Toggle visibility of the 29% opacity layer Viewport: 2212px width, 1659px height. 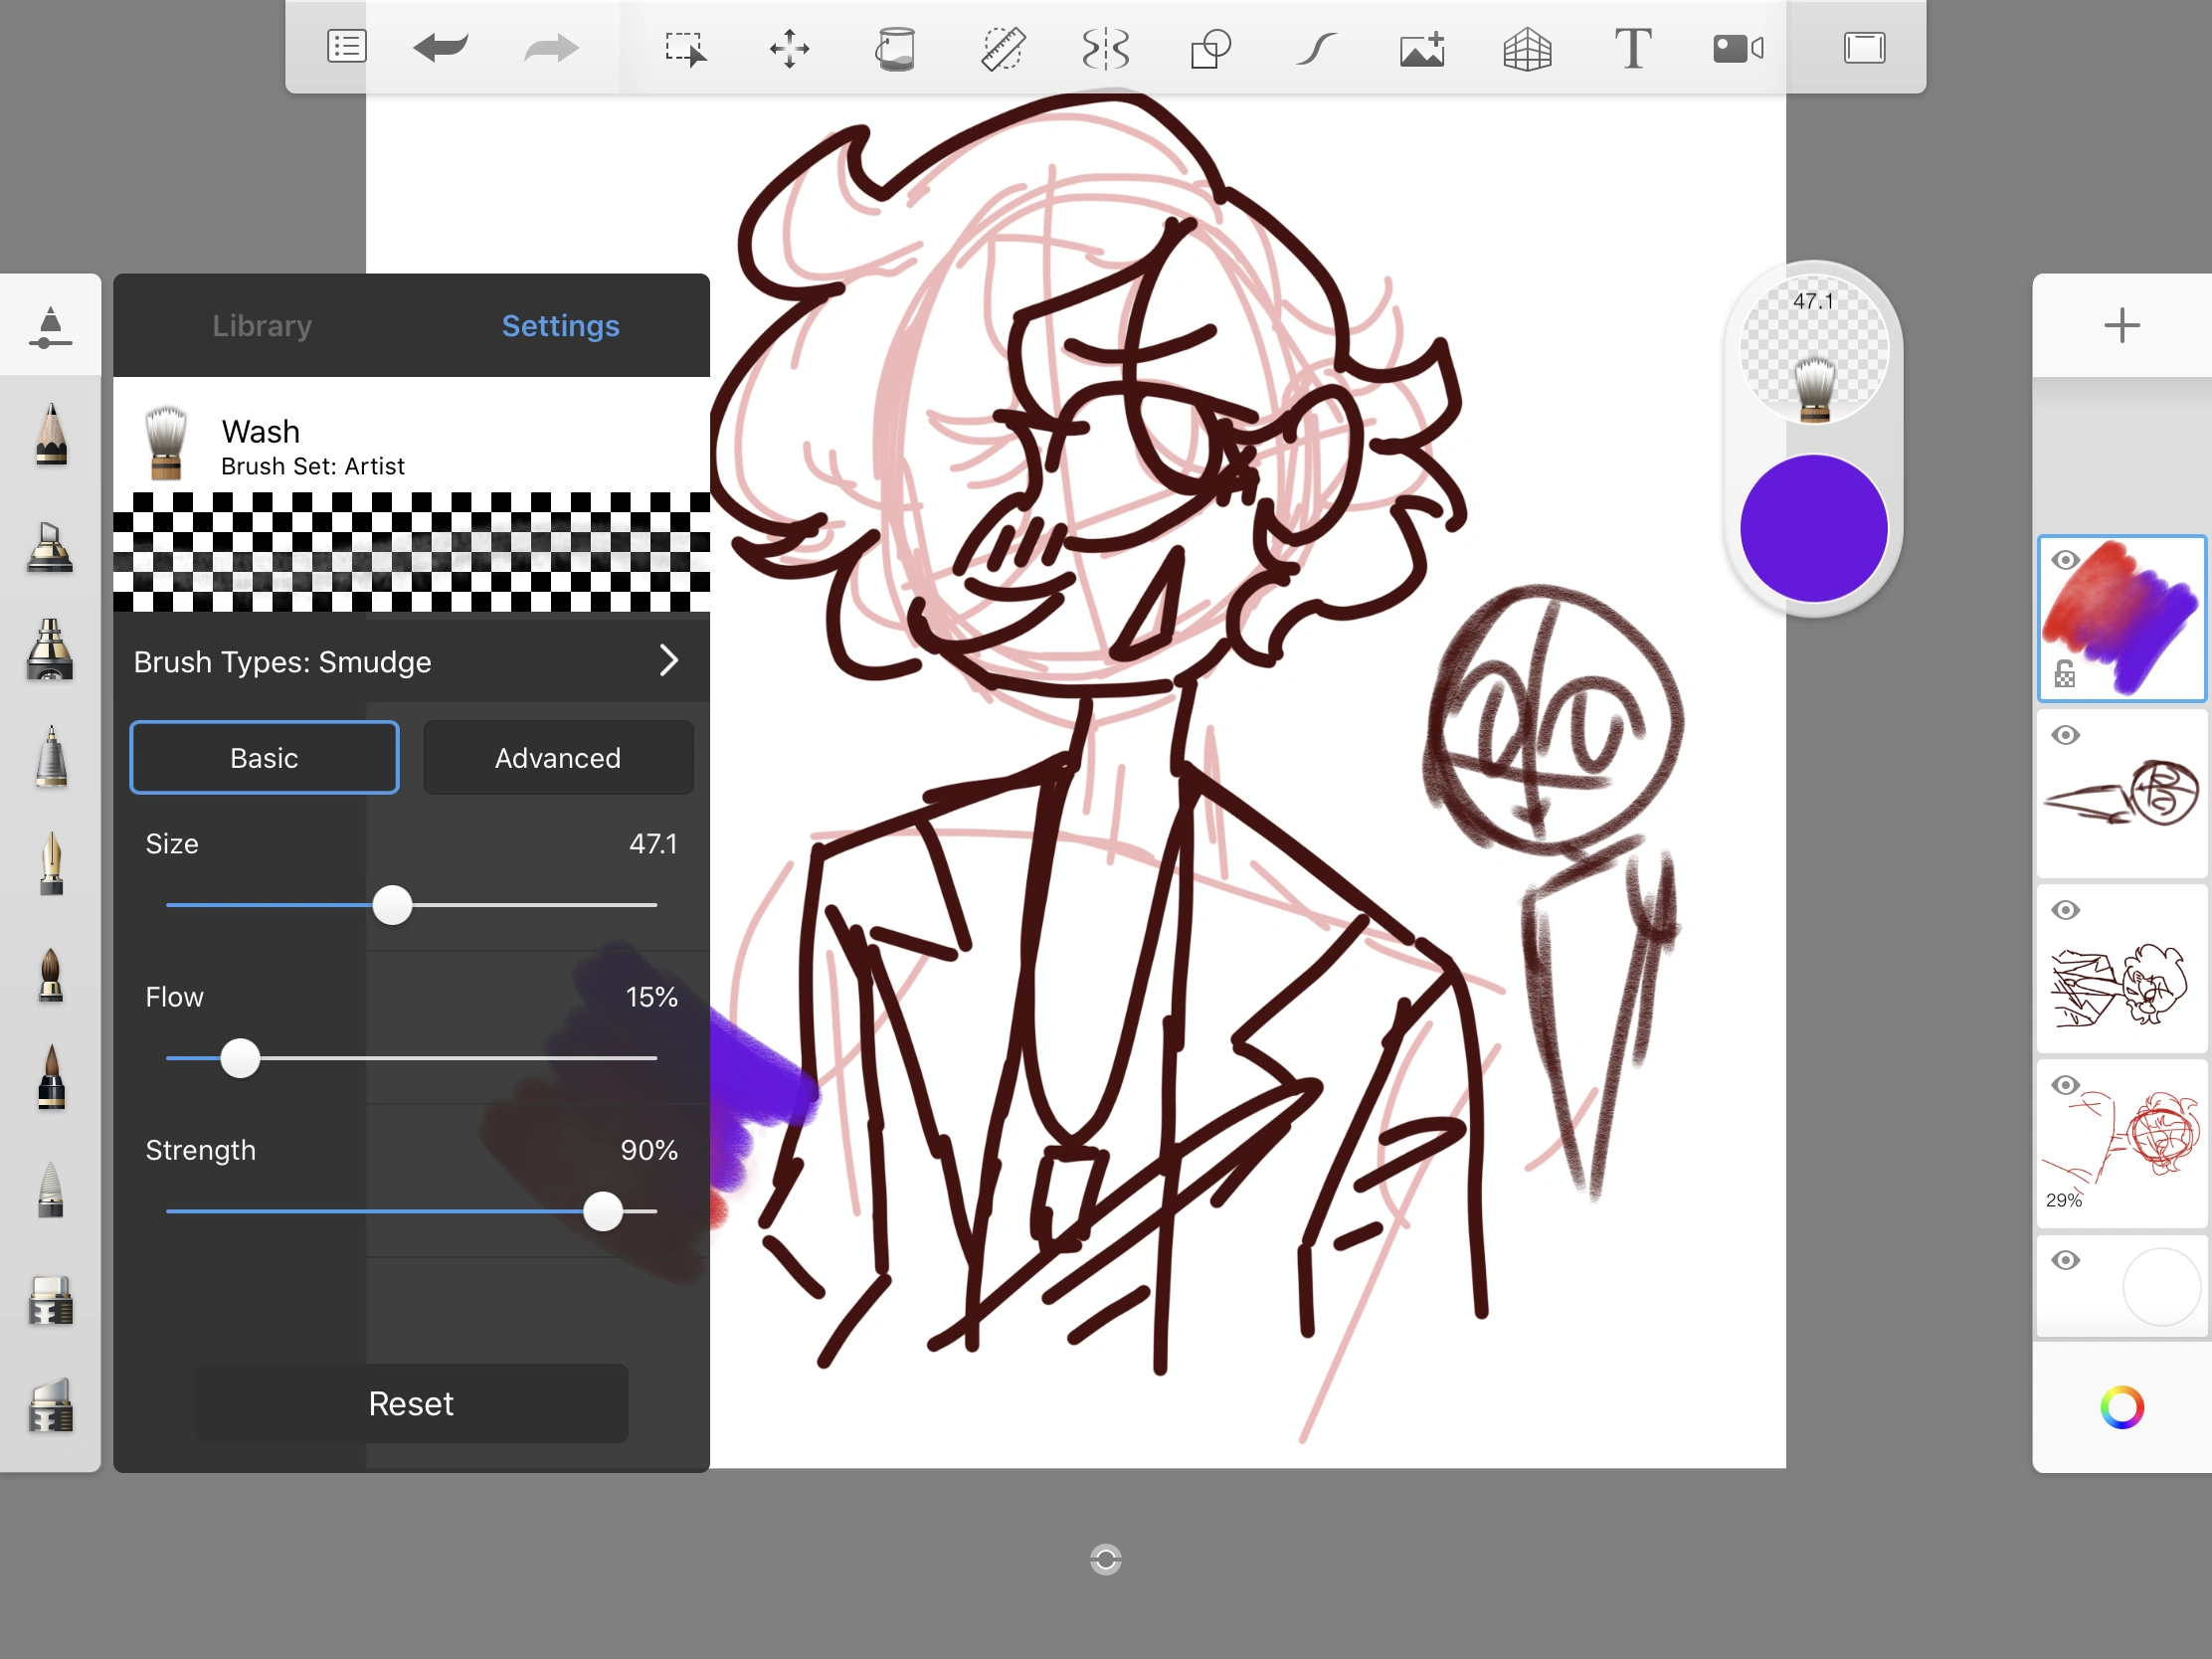tap(2065, 1085)
